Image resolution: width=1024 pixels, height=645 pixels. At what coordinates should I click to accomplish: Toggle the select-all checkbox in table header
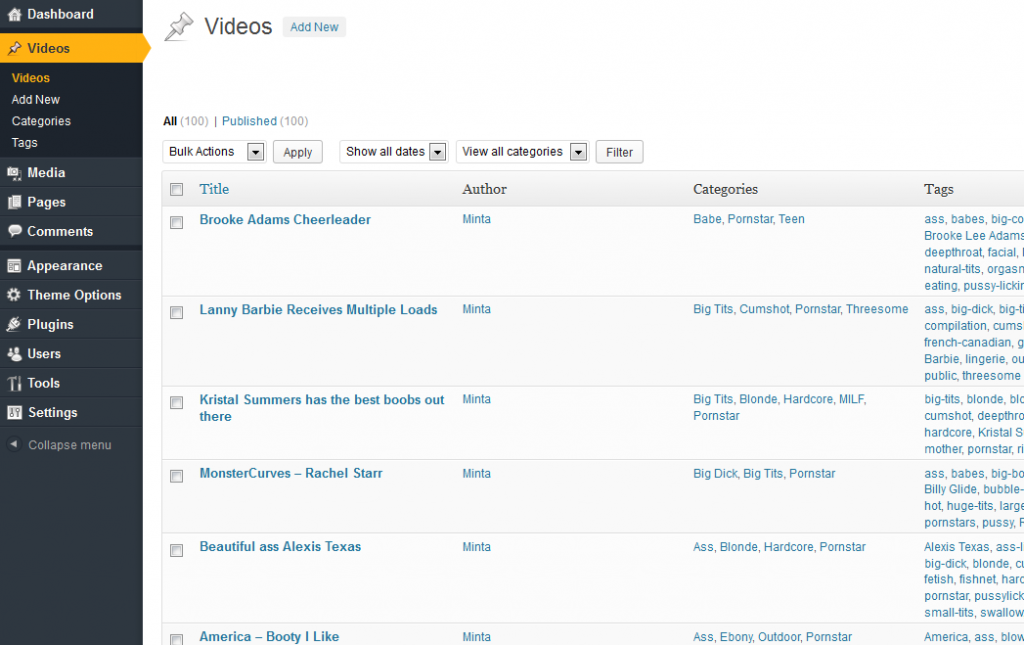pyautogui.click(x=177, y=190)
